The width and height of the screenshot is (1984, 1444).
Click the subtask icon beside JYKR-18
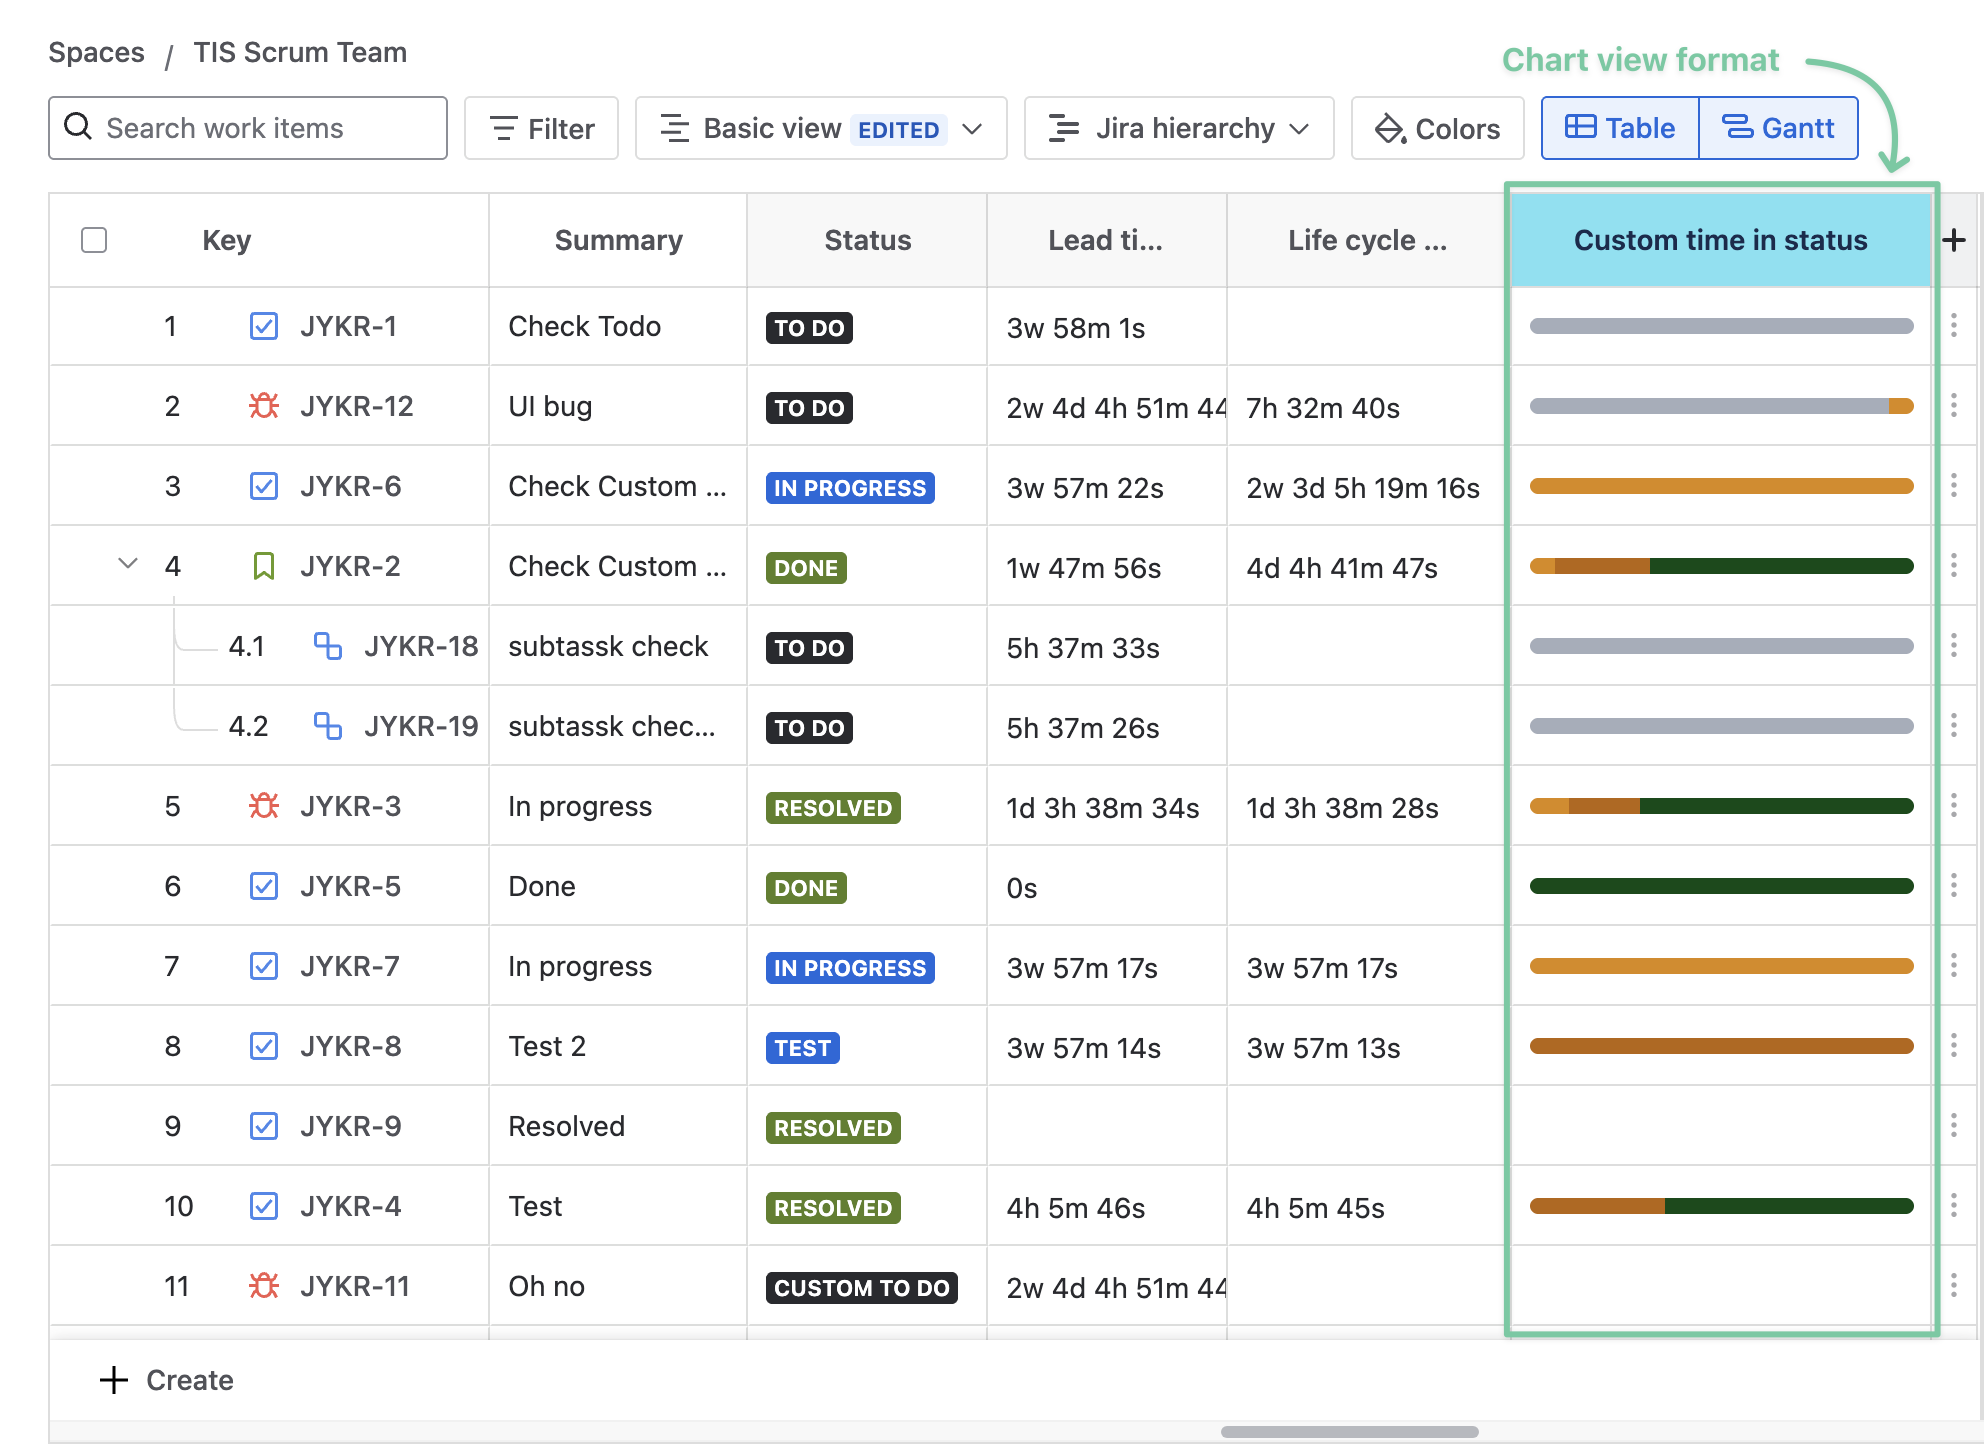click(x=327, y=646)
